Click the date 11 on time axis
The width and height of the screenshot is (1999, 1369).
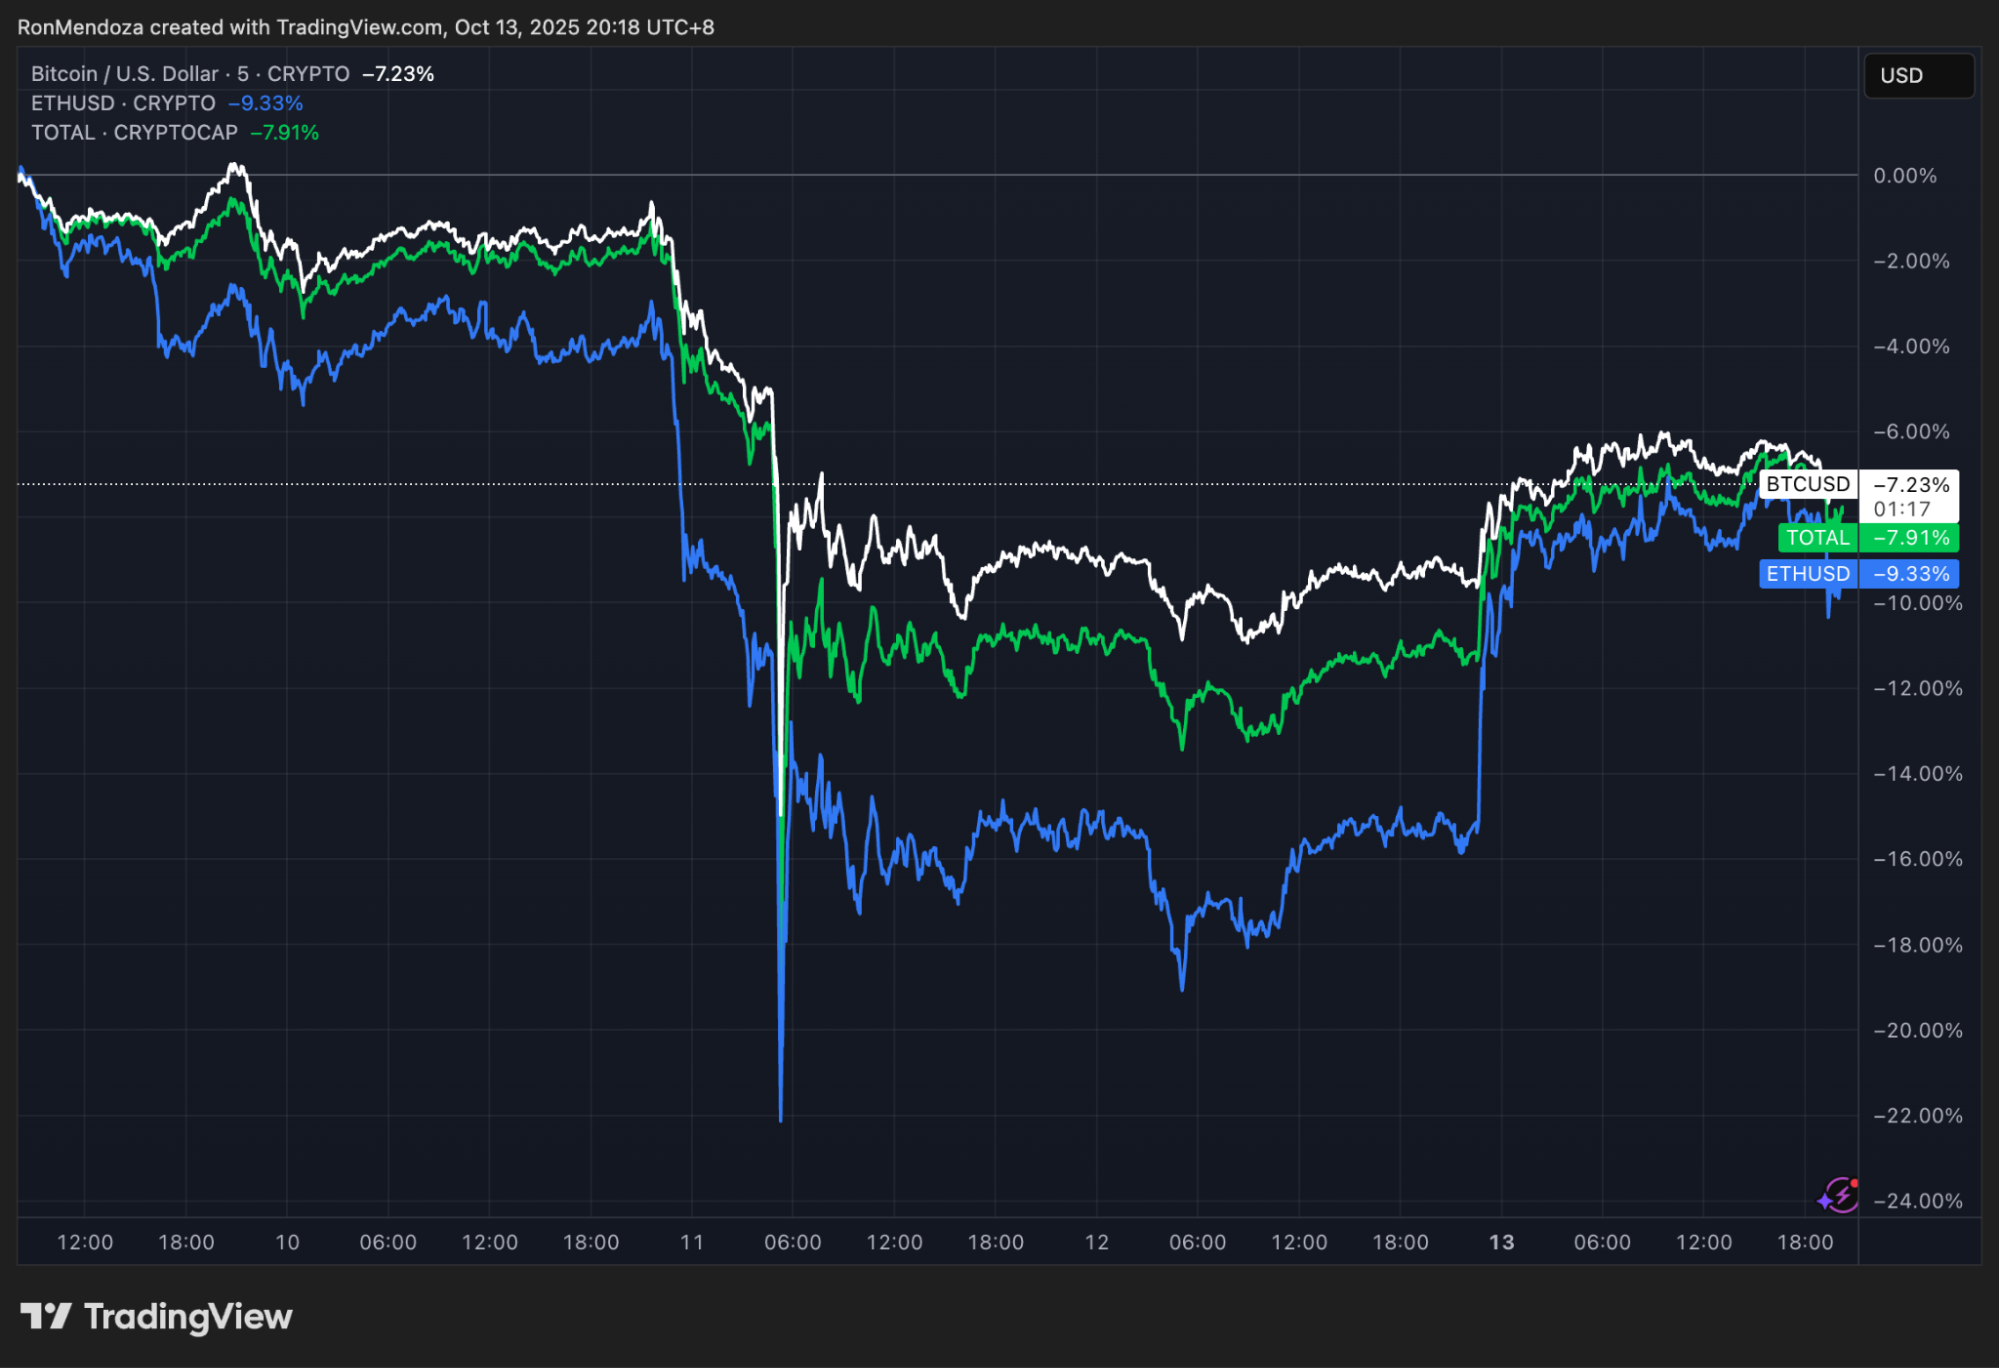(x=692, y=1242)
